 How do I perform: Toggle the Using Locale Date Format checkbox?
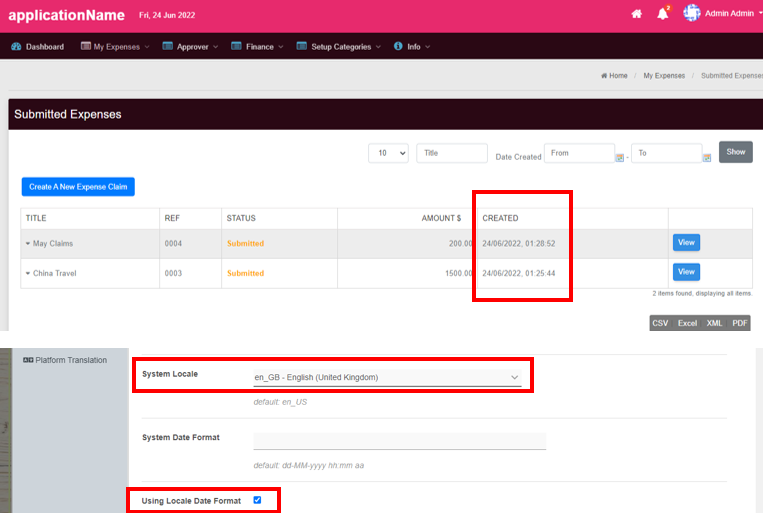point(257,499)
